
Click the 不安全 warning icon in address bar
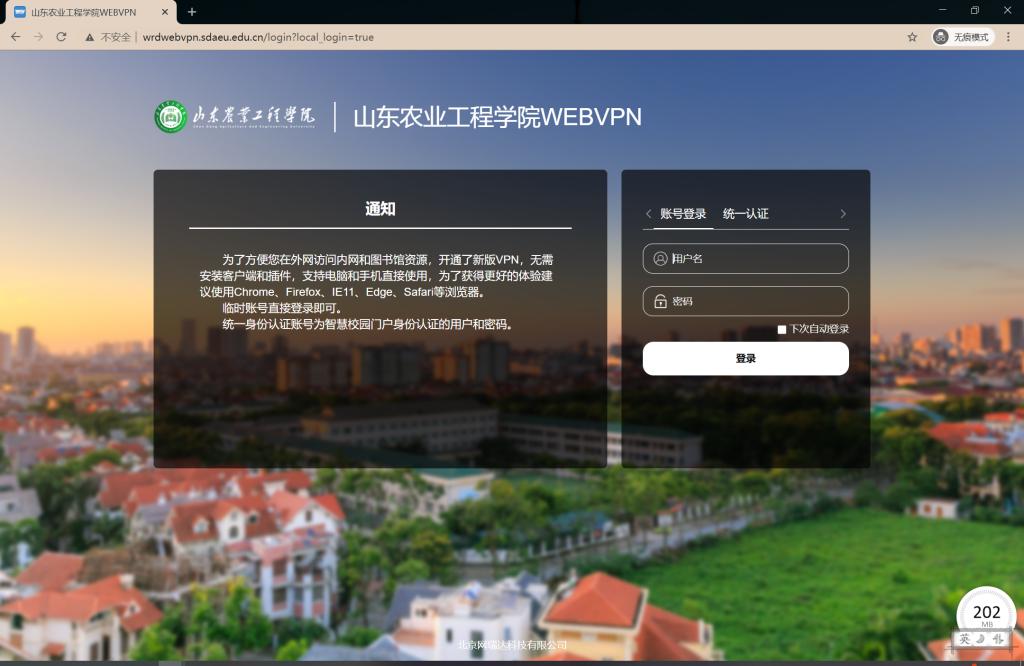(x=90, y=37)
